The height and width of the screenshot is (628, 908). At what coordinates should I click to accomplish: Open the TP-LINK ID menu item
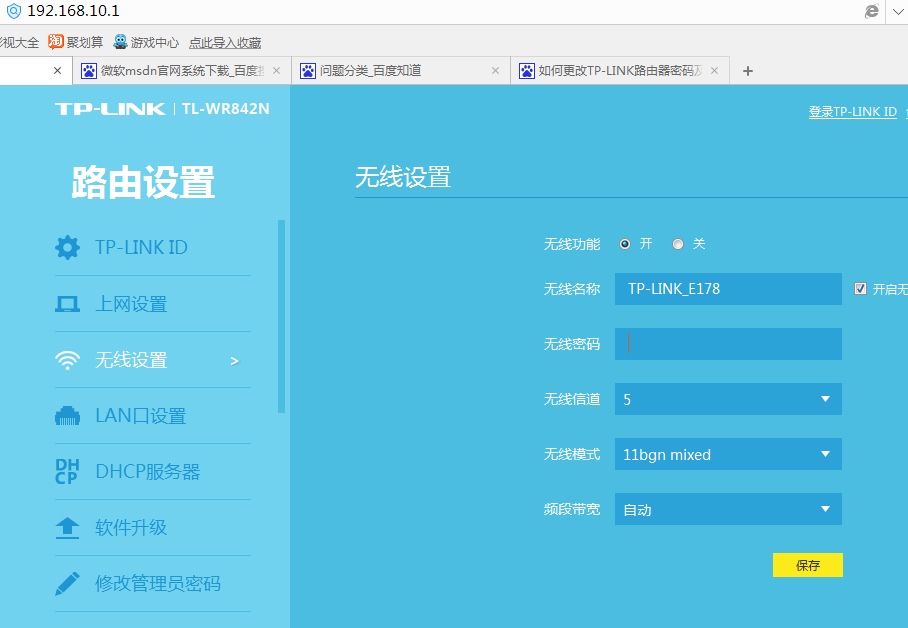[153, 247]
